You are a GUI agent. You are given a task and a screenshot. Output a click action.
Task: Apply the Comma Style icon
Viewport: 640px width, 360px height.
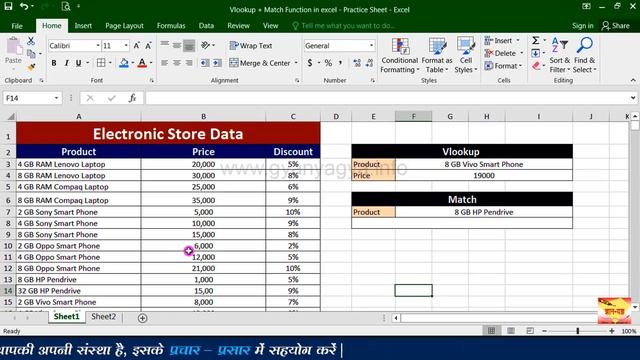[x=340, y=63]
